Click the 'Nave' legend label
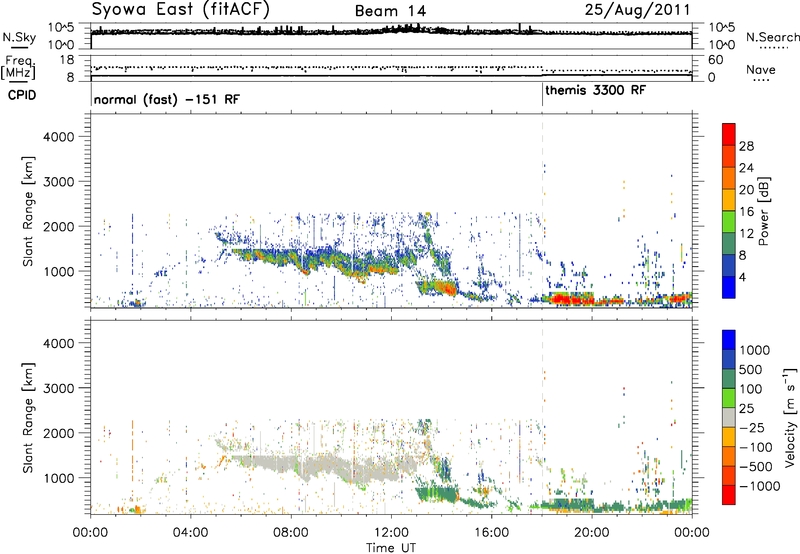Image resolution: width=800 pixels, height=554 pixels. click(x=761, y=70)
